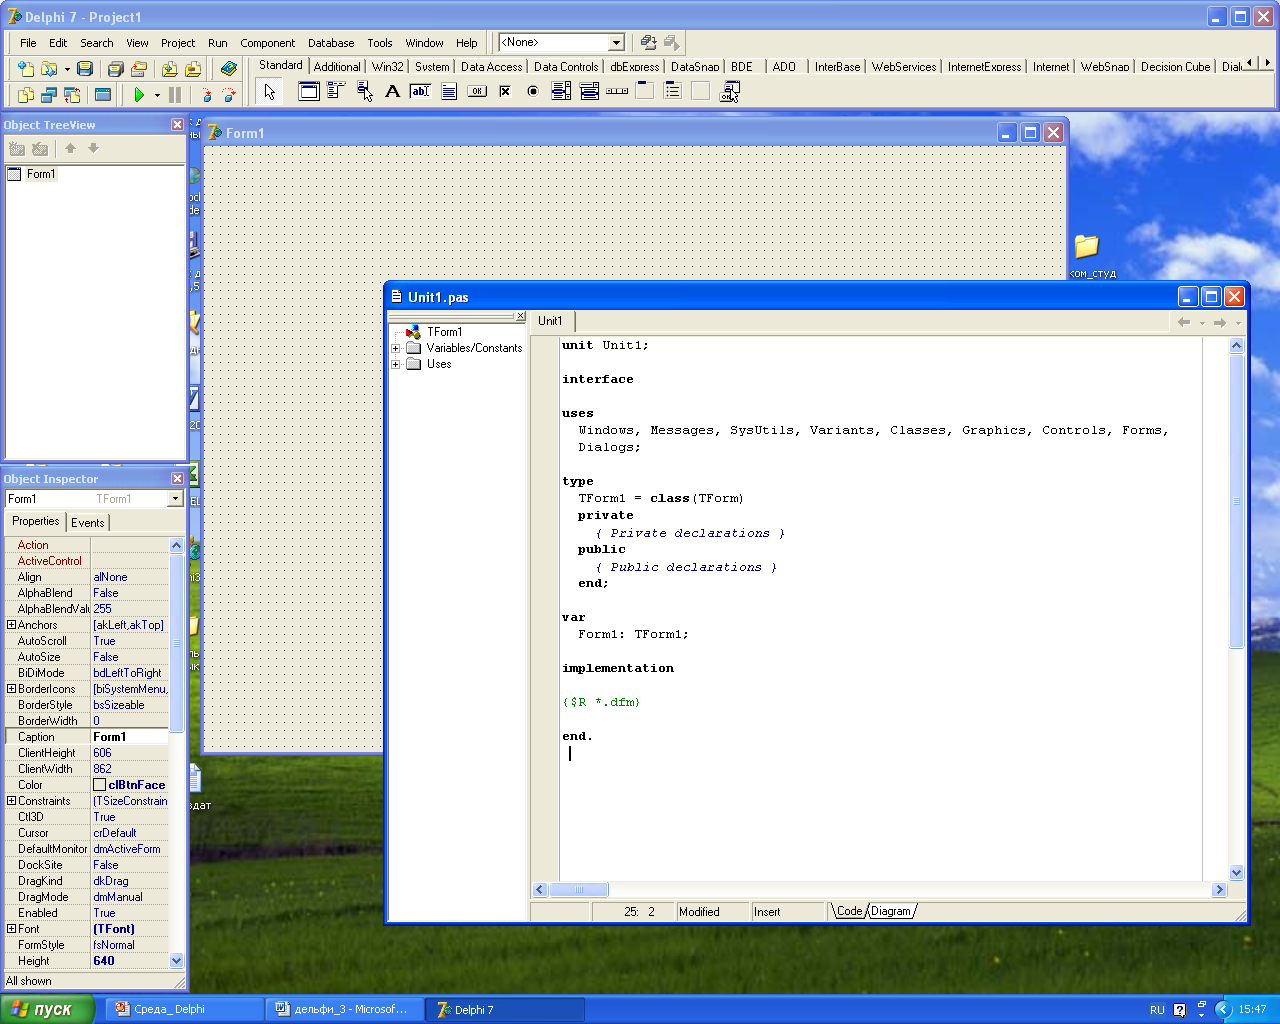
Task: Click Remove file from project icon
Action: pos(193,69)
